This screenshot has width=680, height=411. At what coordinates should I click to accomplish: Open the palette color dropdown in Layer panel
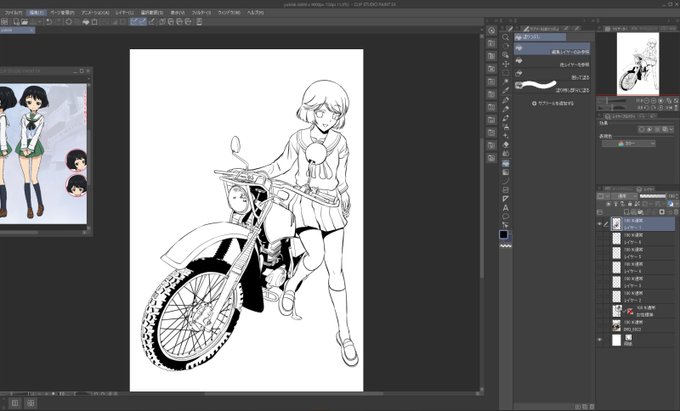600,196
